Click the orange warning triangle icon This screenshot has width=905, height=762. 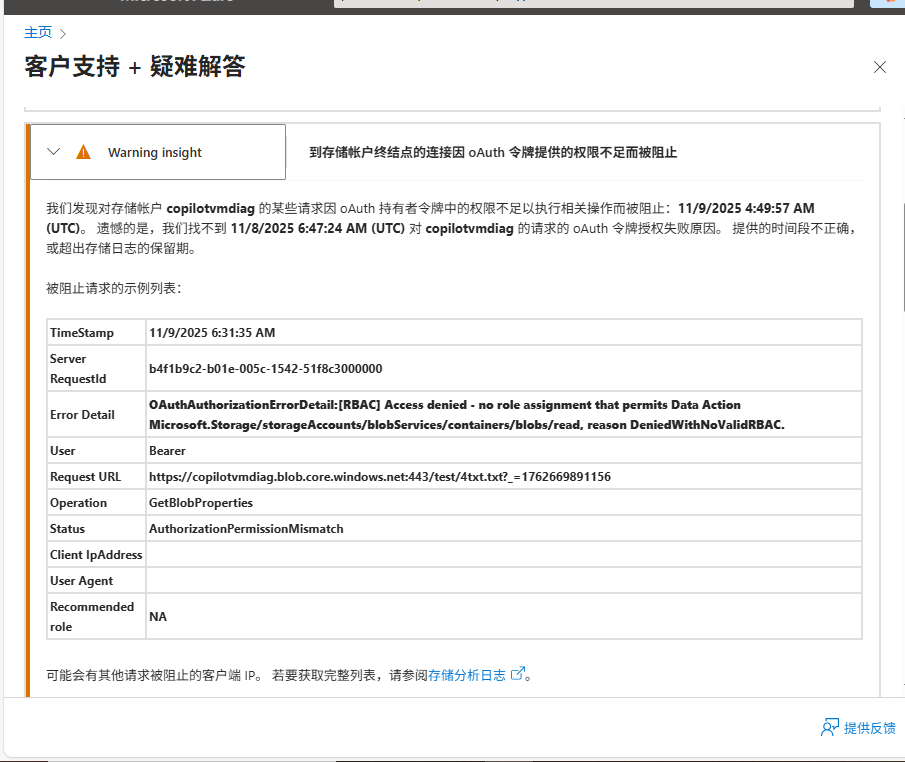(84, 152)
